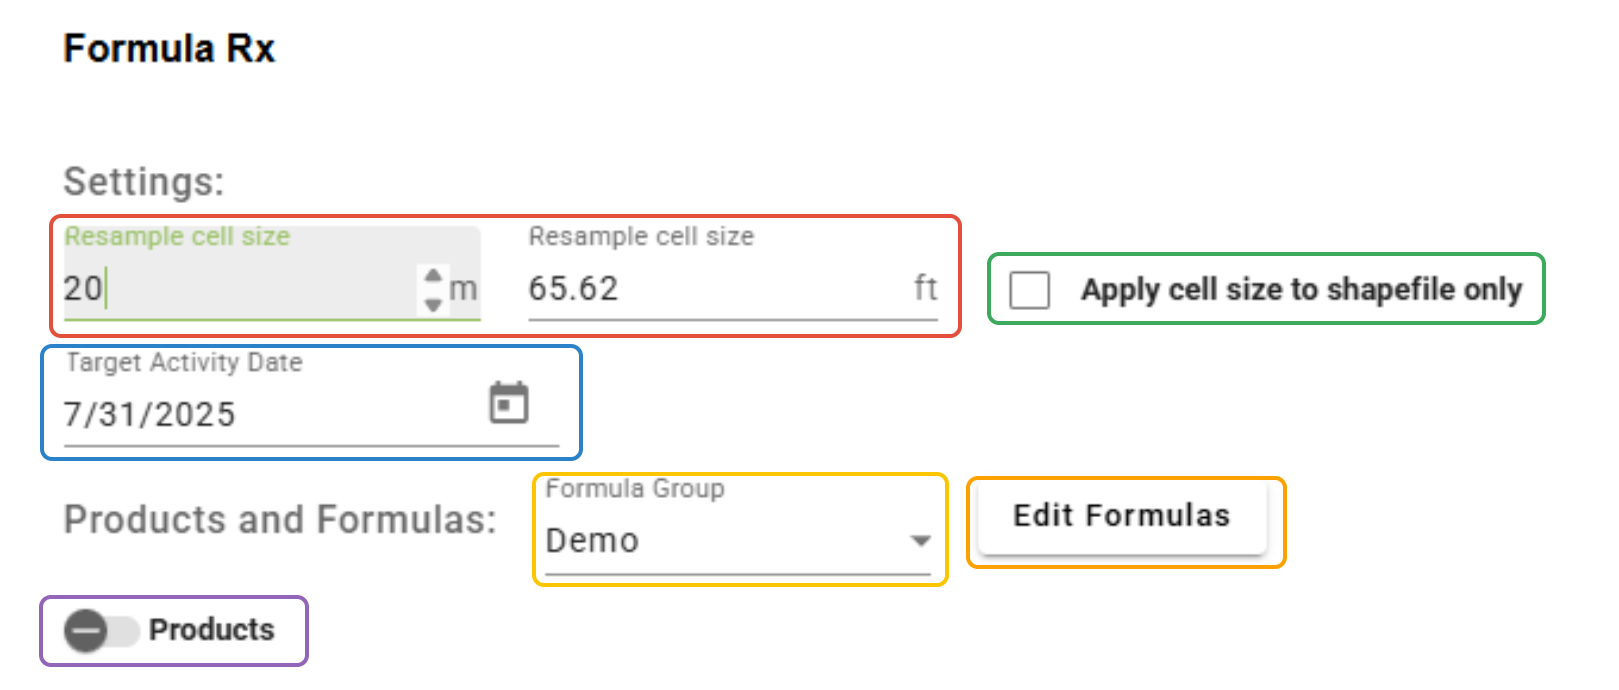Click the Formula Group field label
Image resolution: width=1619 pixels, height=690 pixels.
point(635,489)
